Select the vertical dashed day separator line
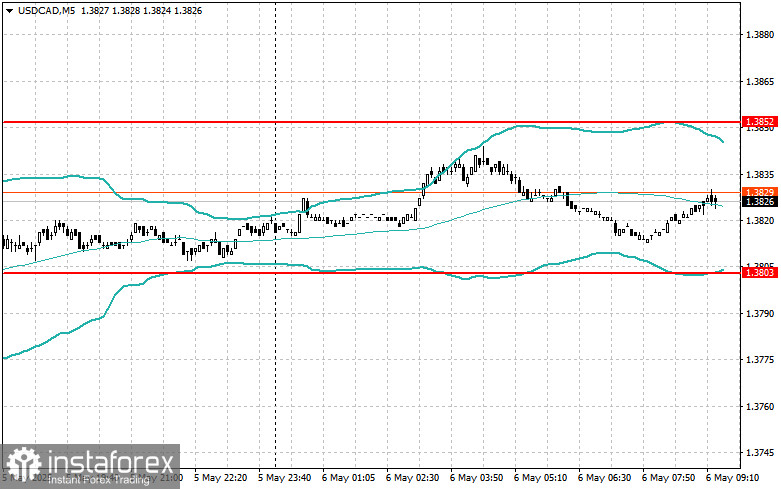The image size is (781, 489). (275, 235)
